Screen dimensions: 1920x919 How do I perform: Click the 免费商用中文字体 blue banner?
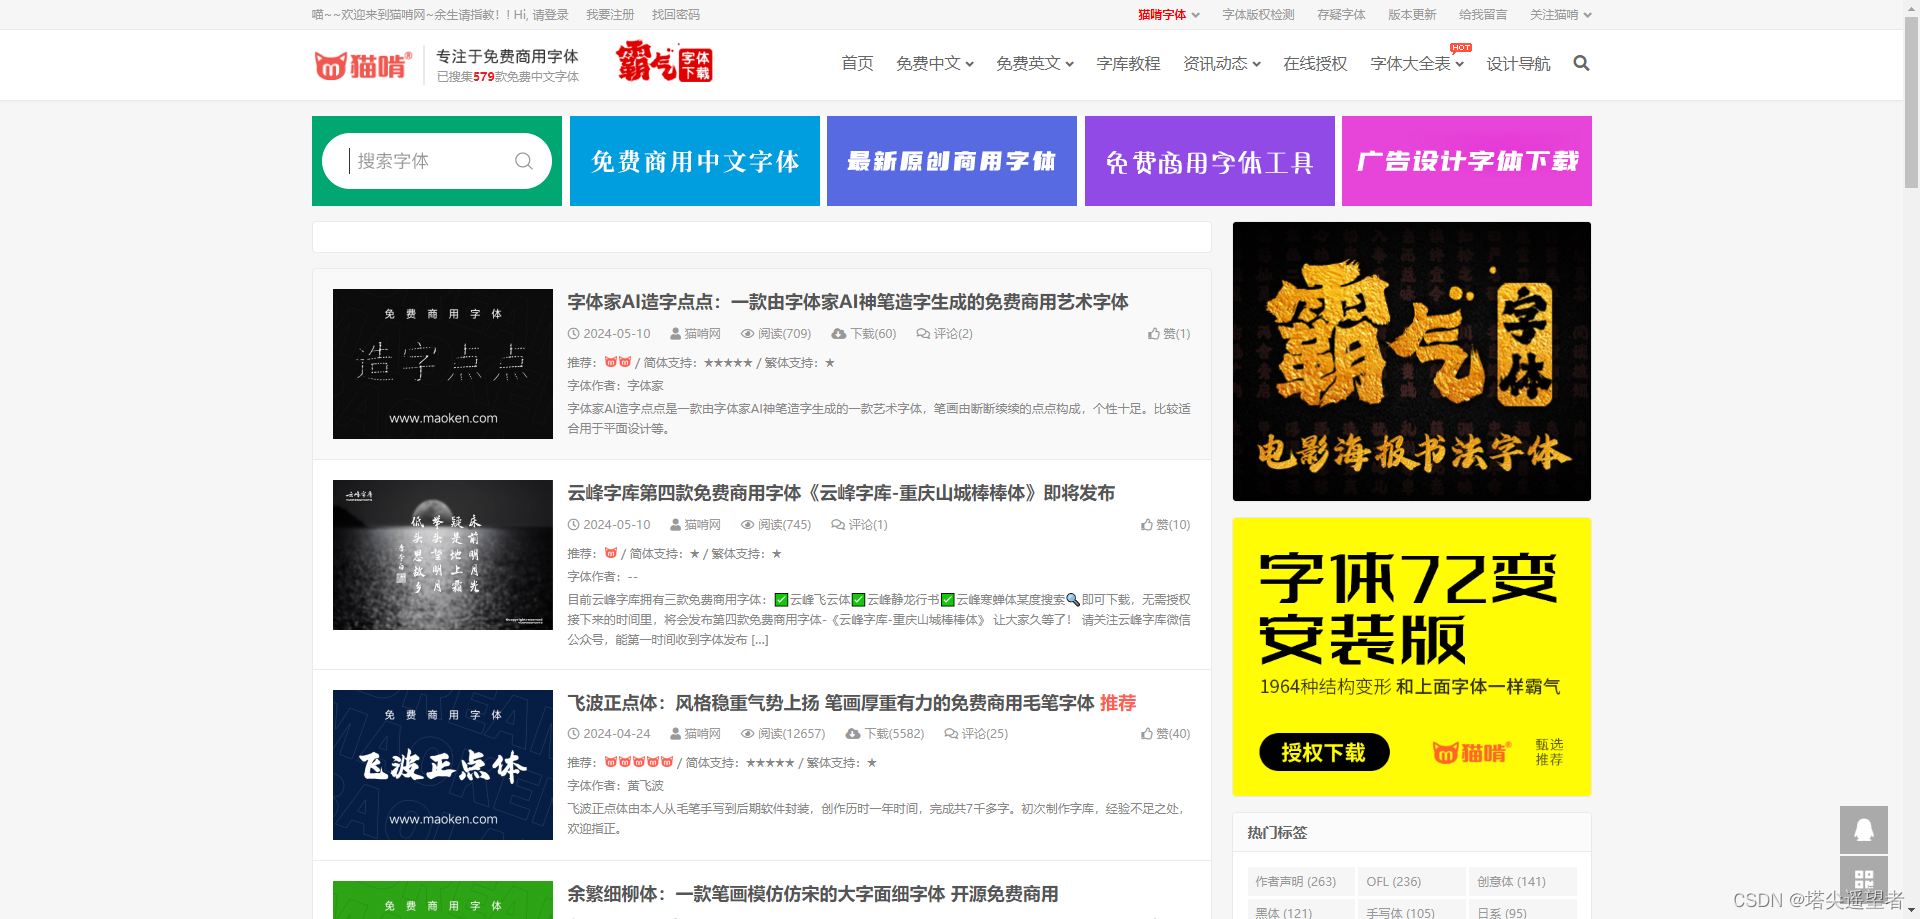pyautogui.click(x=695, y=161)
